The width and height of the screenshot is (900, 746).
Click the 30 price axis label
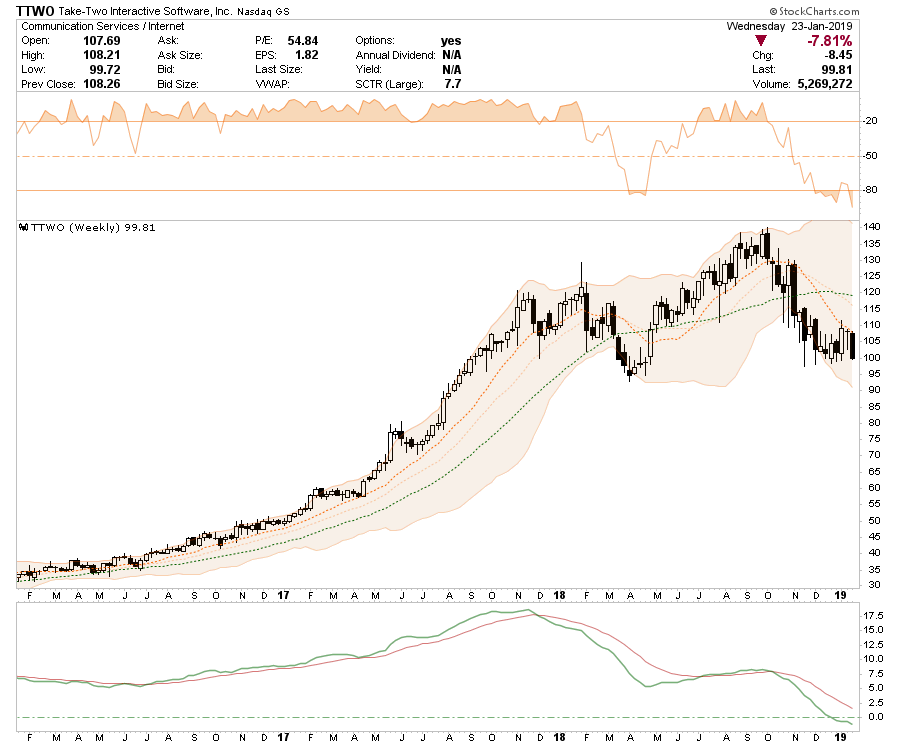(874, 585)
